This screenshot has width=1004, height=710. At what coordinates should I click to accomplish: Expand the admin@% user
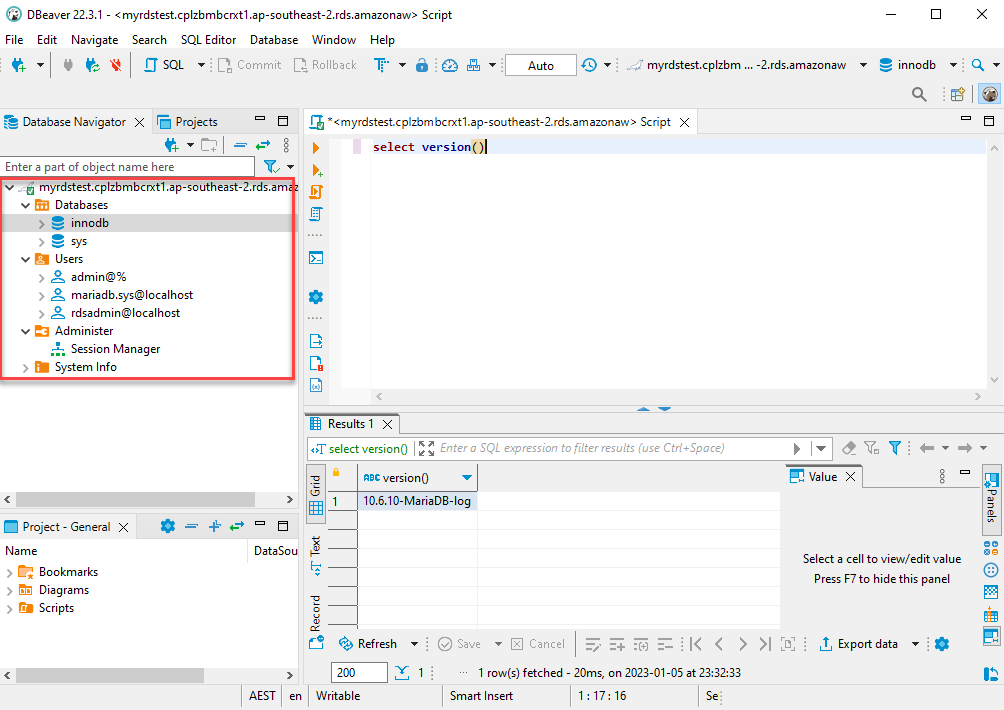(42, 277)
